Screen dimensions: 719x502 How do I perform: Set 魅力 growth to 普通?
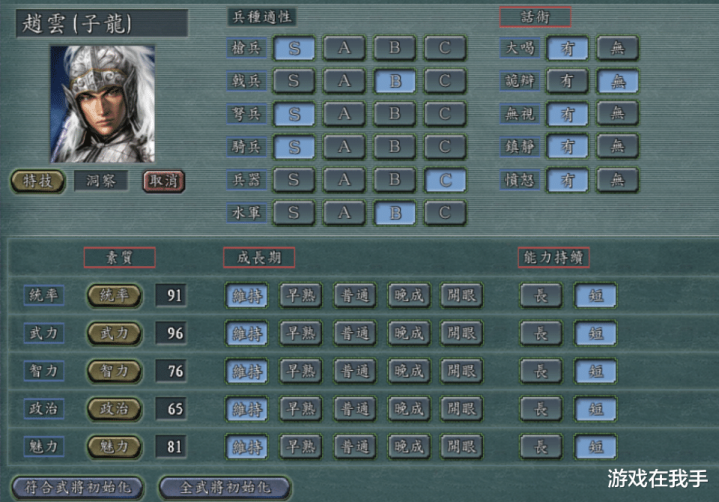coord(354,447)
